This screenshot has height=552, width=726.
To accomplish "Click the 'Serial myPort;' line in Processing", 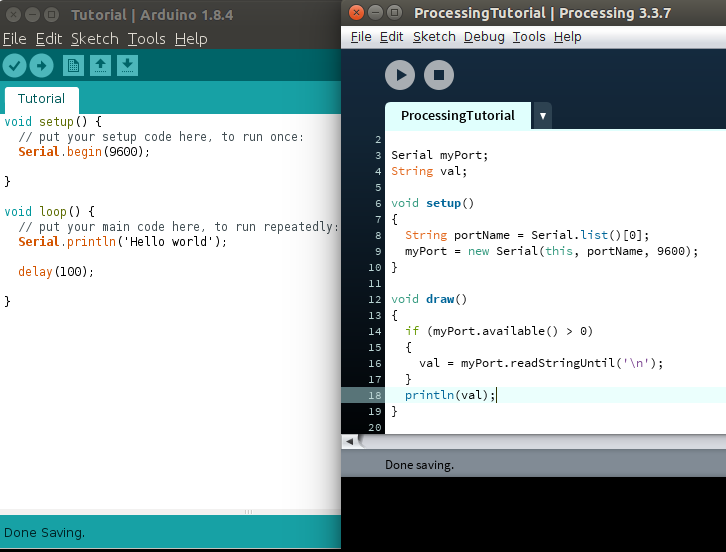I will (x=439, y=155).
